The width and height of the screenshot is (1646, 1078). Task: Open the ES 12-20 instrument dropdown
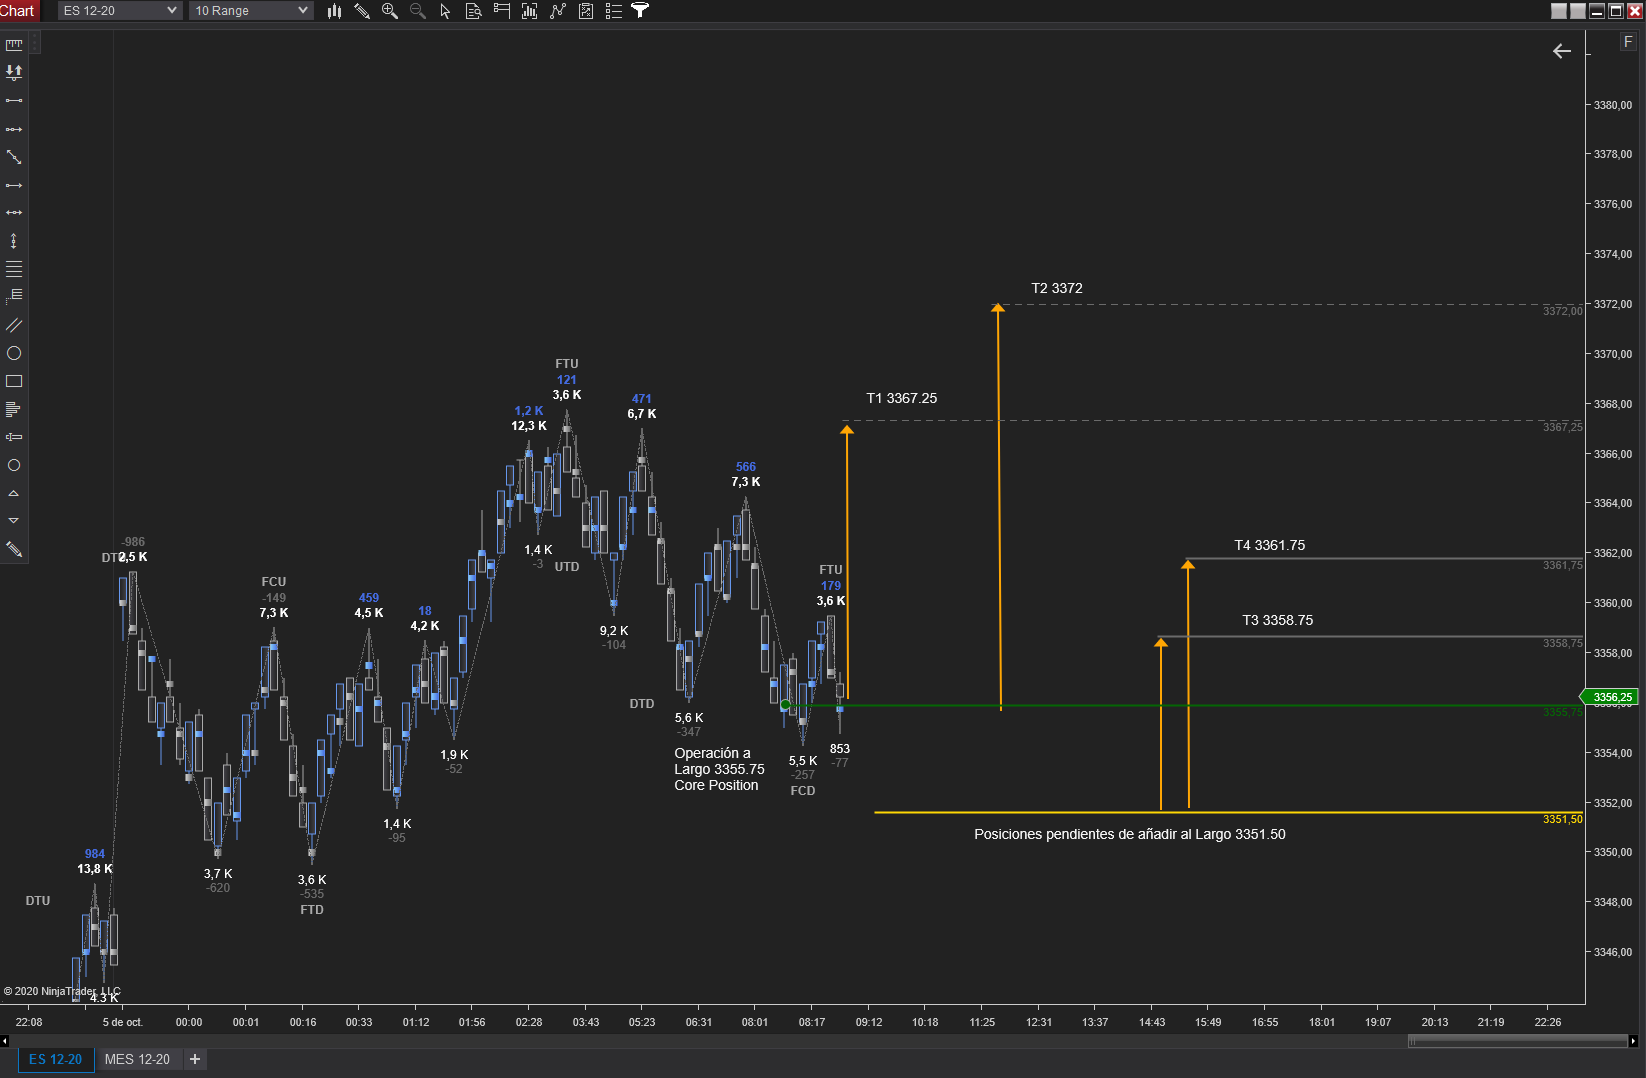click(120, 11)
